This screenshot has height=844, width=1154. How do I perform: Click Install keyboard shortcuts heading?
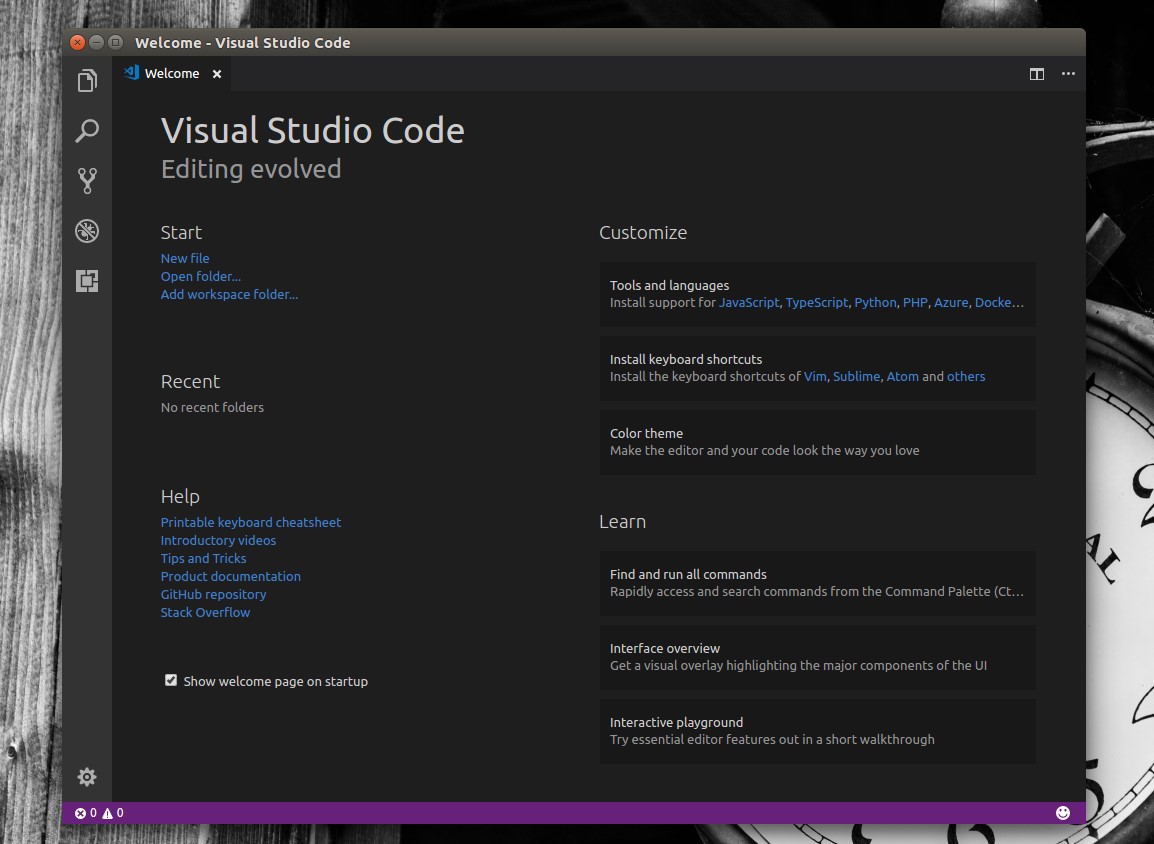click(686, 360)
